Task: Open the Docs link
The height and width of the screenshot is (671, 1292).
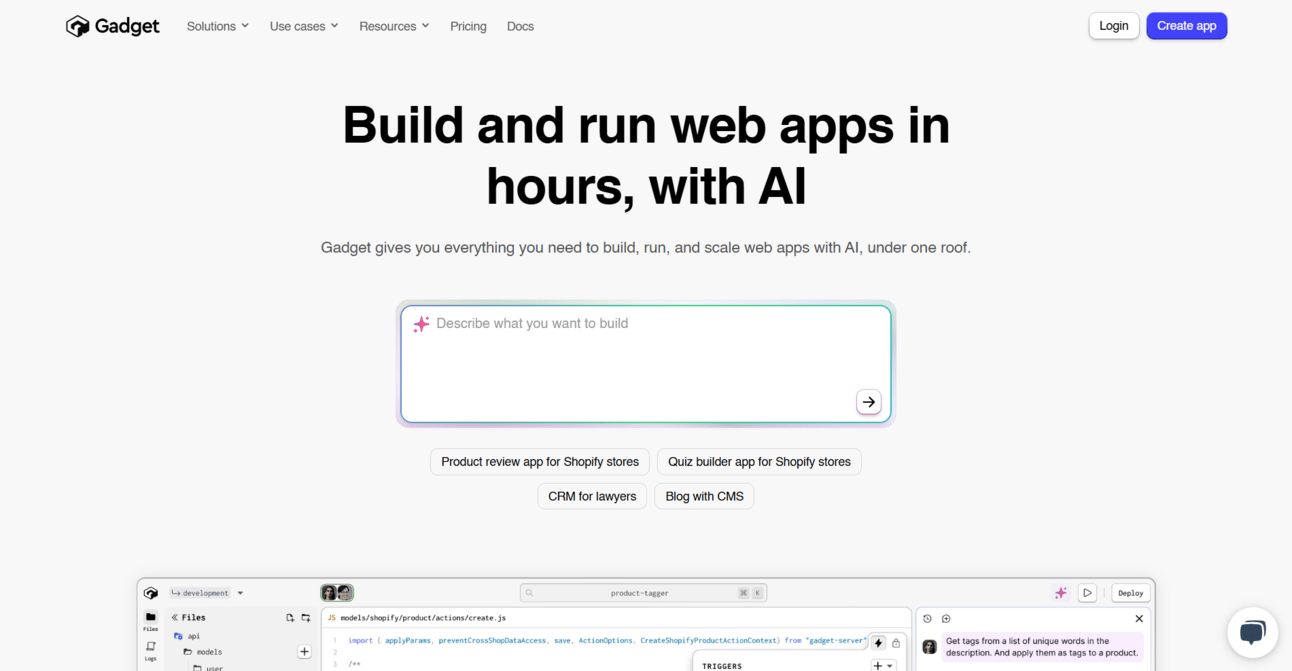Action: 520,26
